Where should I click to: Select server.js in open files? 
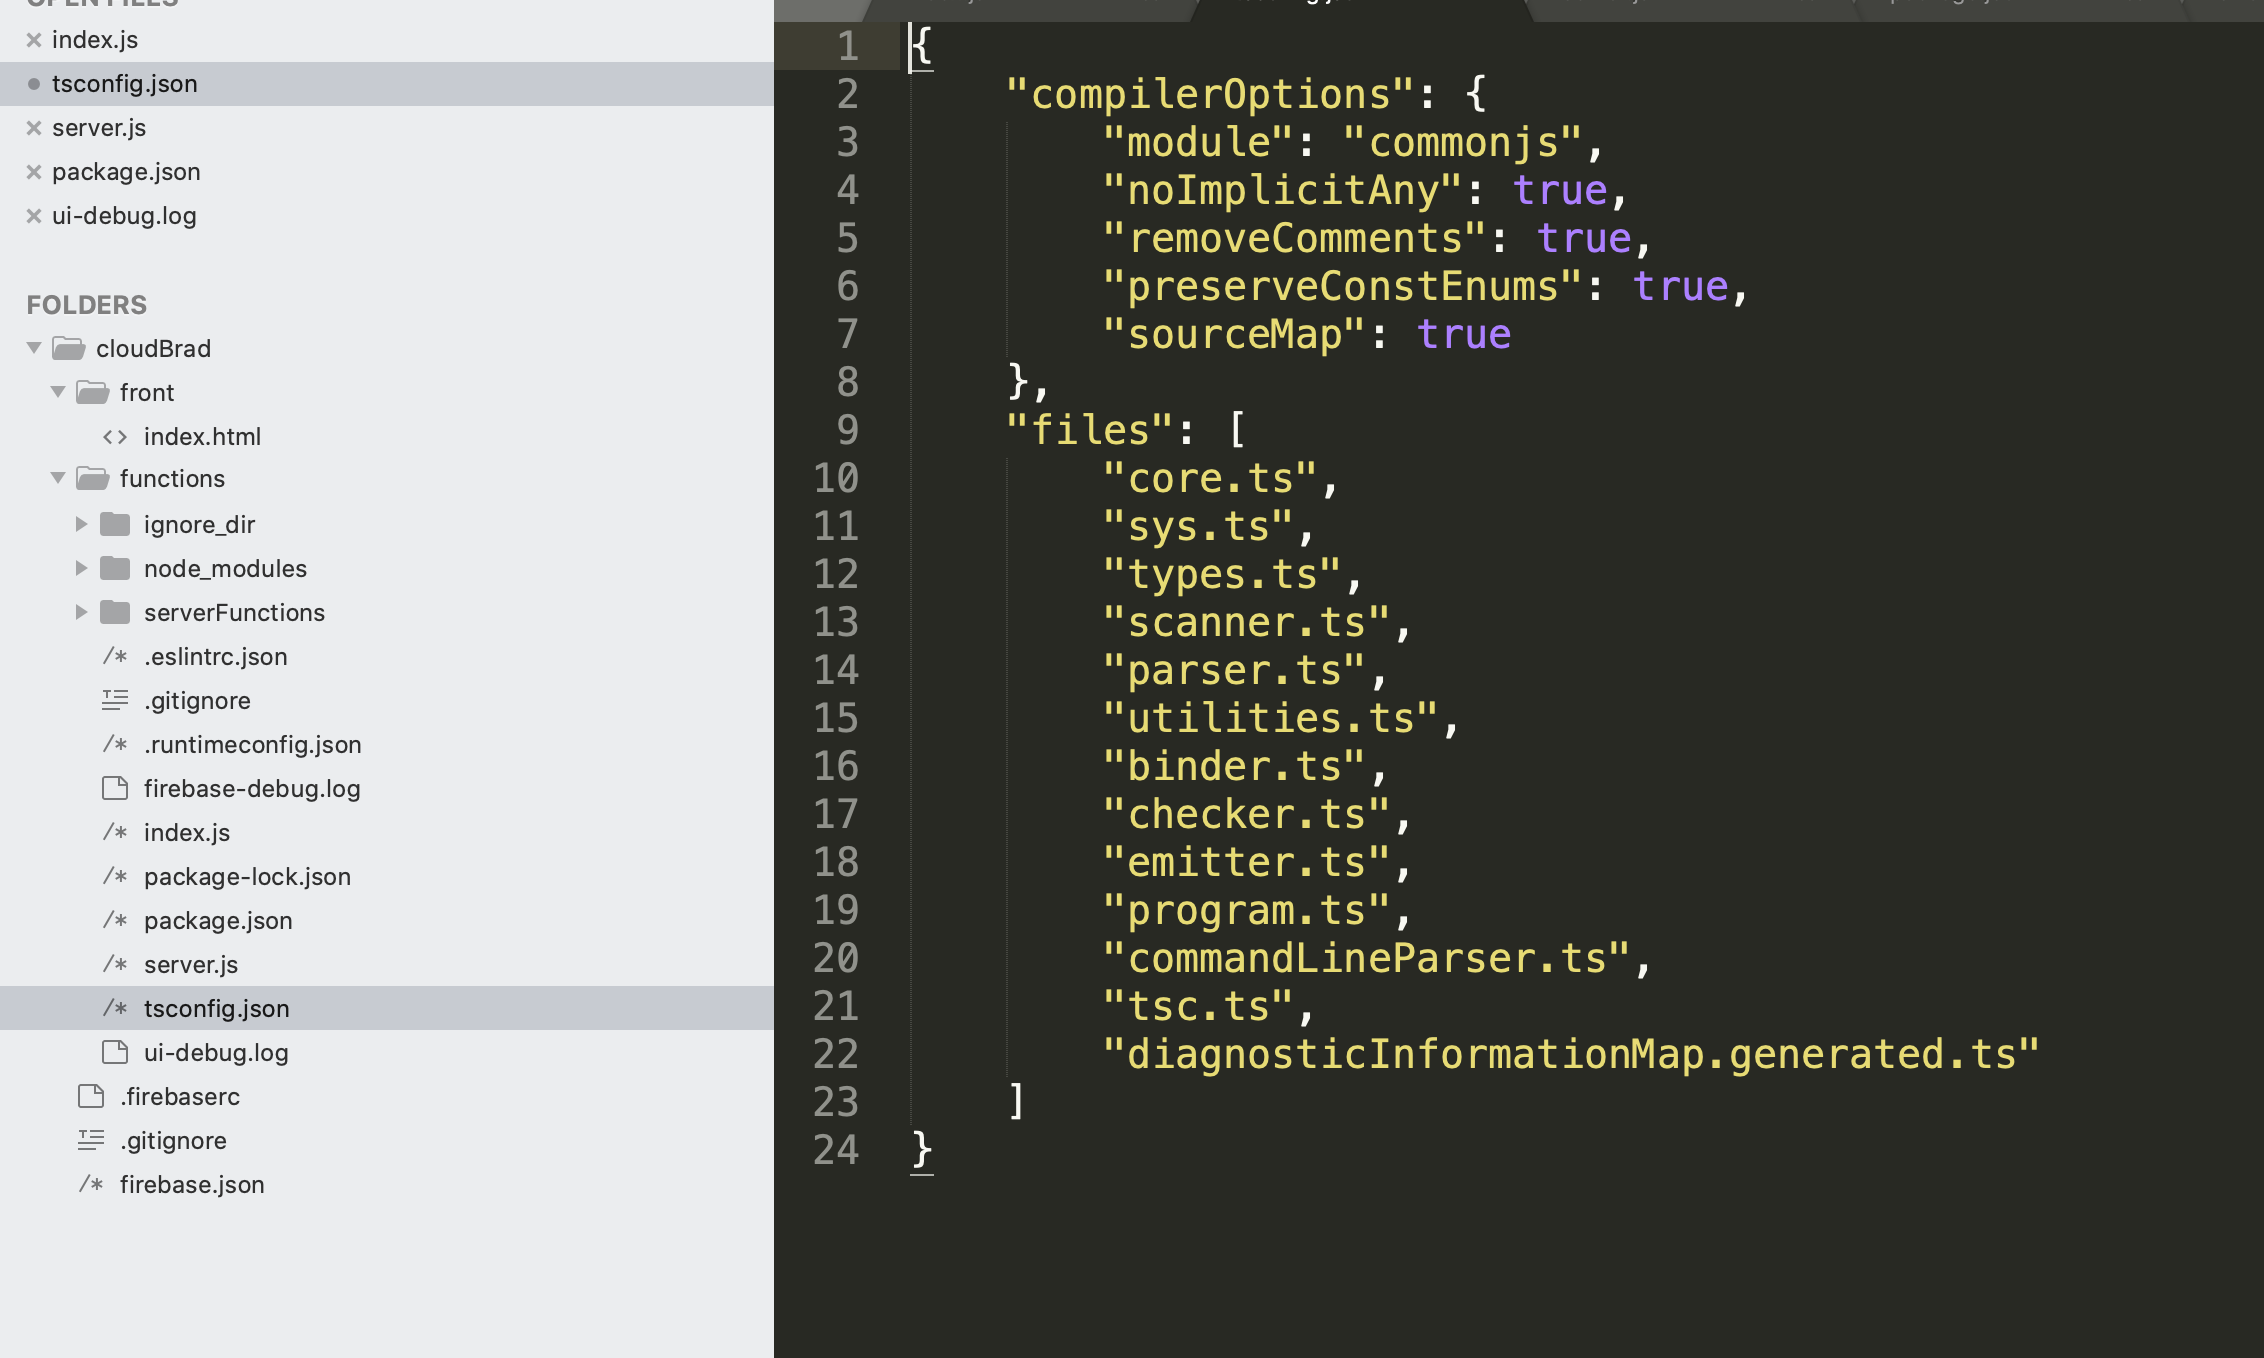[99, 128]
